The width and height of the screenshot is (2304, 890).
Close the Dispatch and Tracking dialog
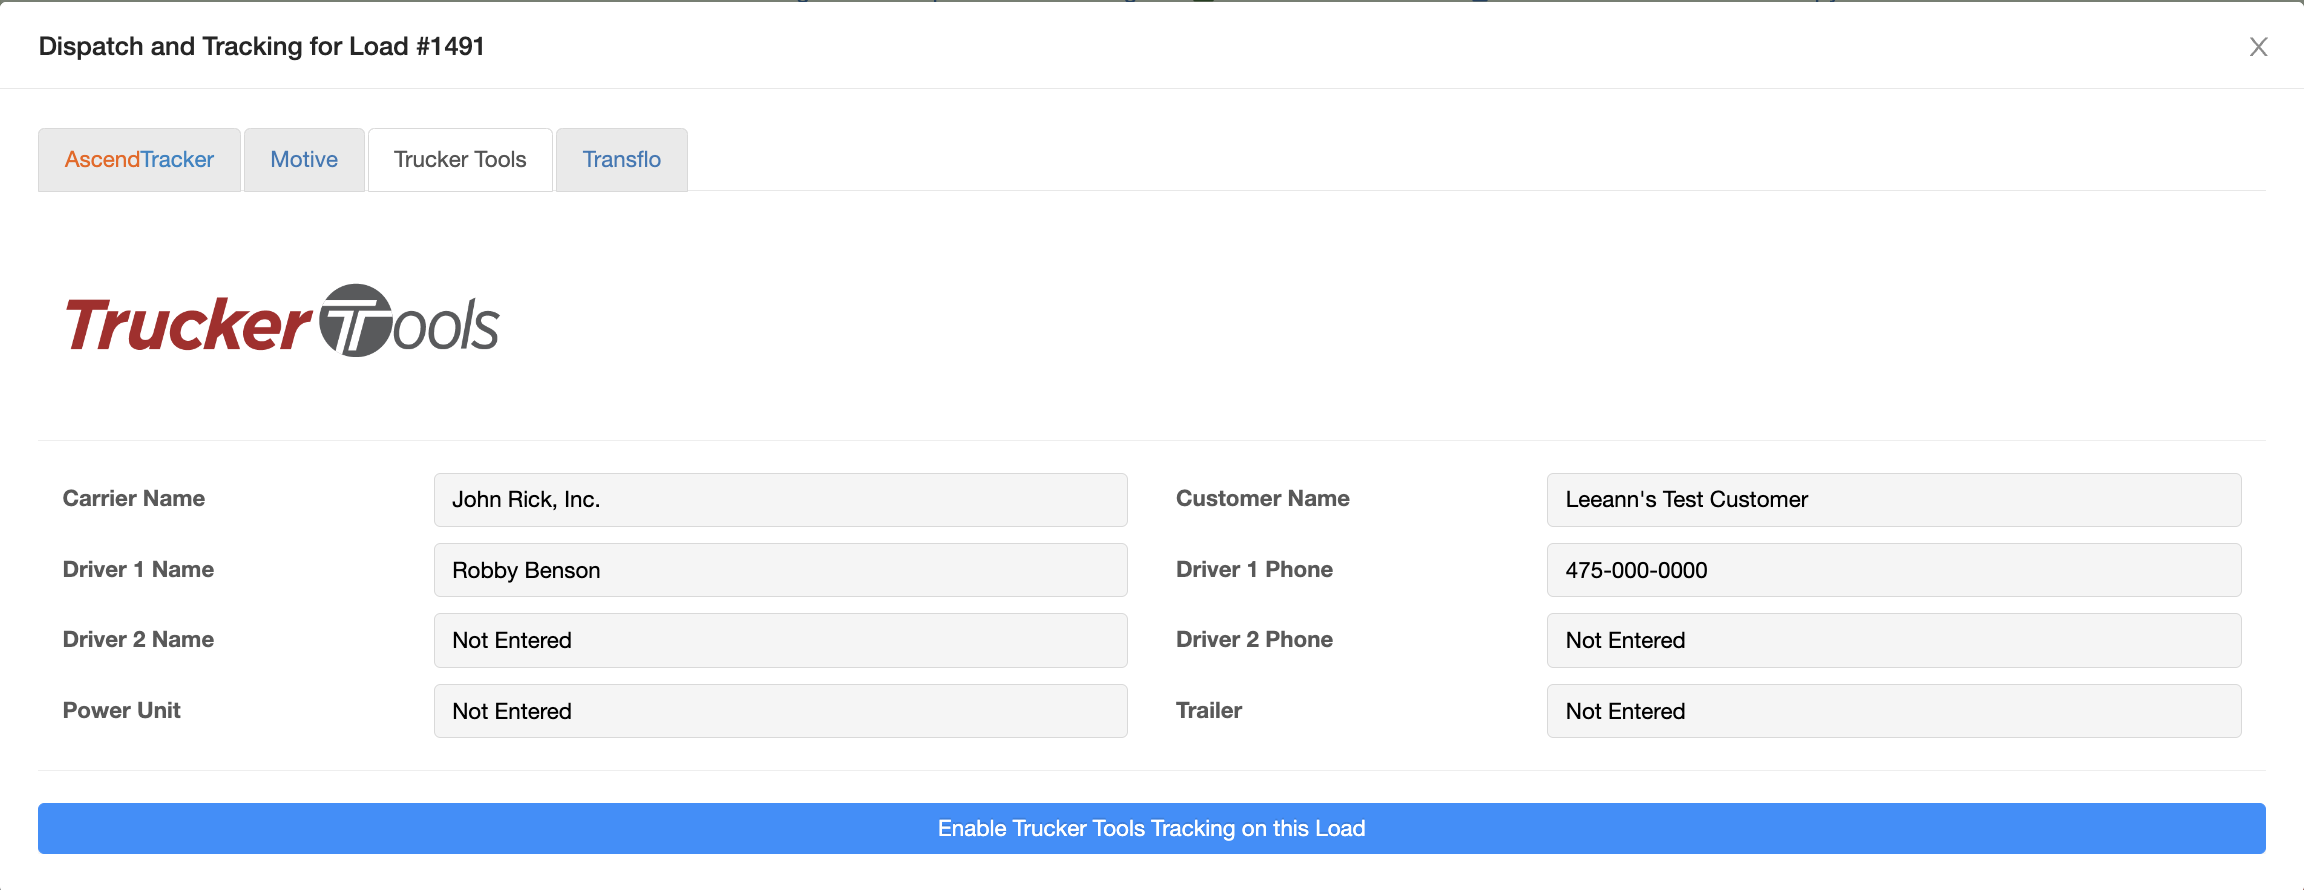pos(2258,47)
